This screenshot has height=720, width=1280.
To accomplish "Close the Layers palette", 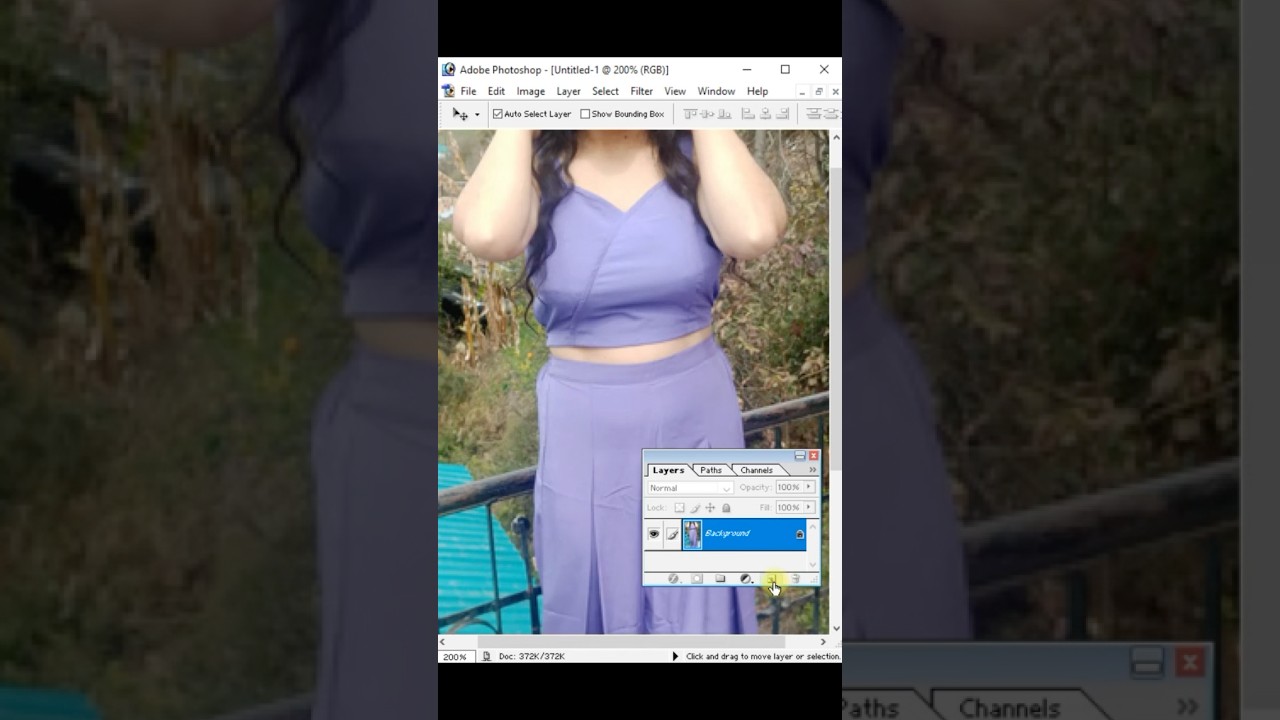I will click(x=813, y=456).
